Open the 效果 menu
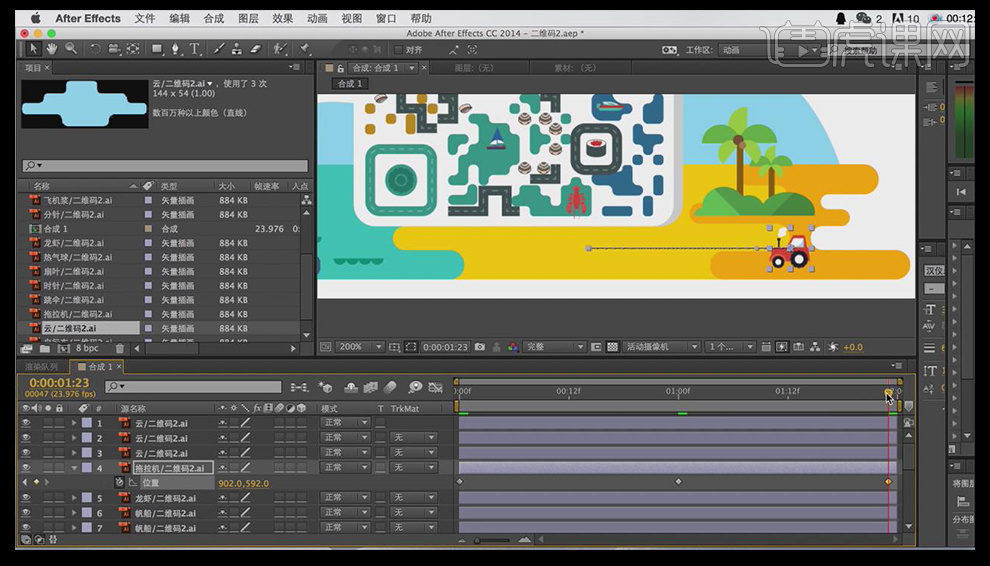The width and height of the screenshot is (990, 566). [x=283, y=18]
